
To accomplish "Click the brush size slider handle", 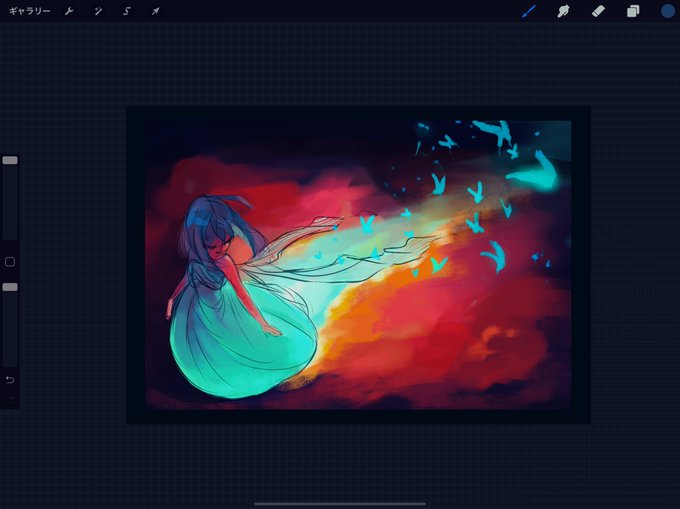I will click(x=10, y=160).
